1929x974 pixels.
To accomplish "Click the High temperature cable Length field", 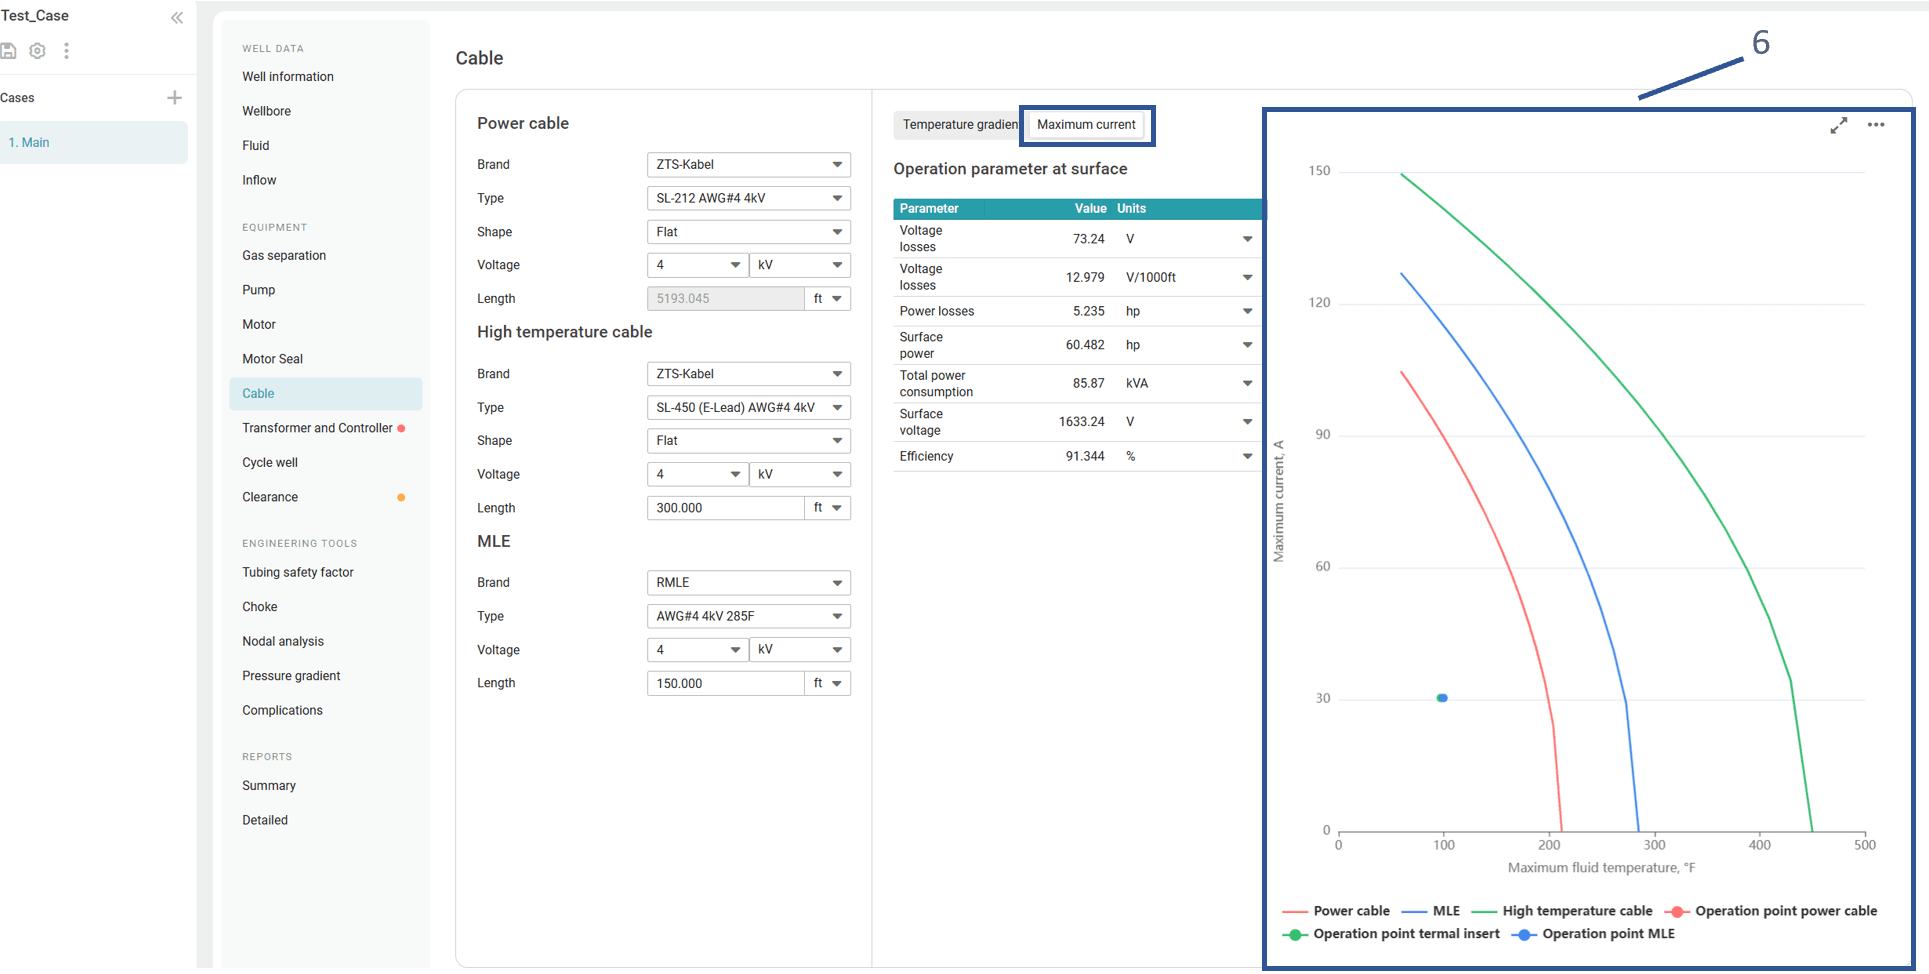I will pyautogui.click(x=725, y=508).
